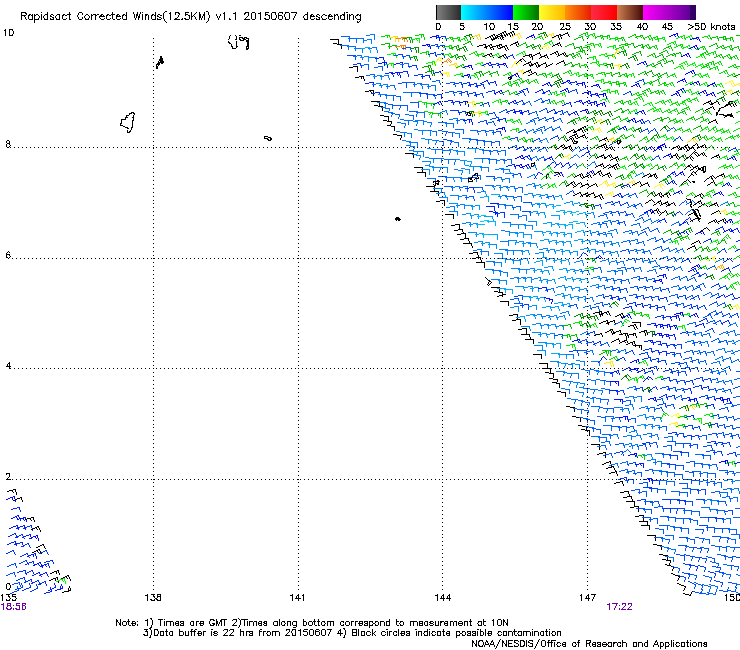Click the island group outline near 10N 140E
The width and height of the screenshot is (740, 650).
point(238,42)
